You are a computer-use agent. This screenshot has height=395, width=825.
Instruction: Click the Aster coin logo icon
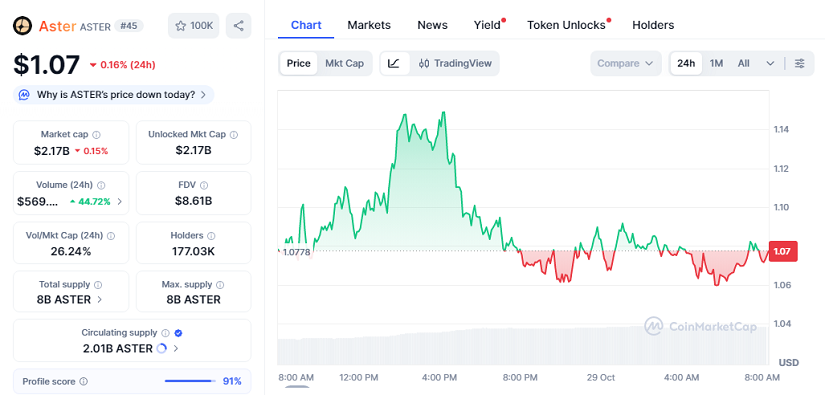point(23,26)
